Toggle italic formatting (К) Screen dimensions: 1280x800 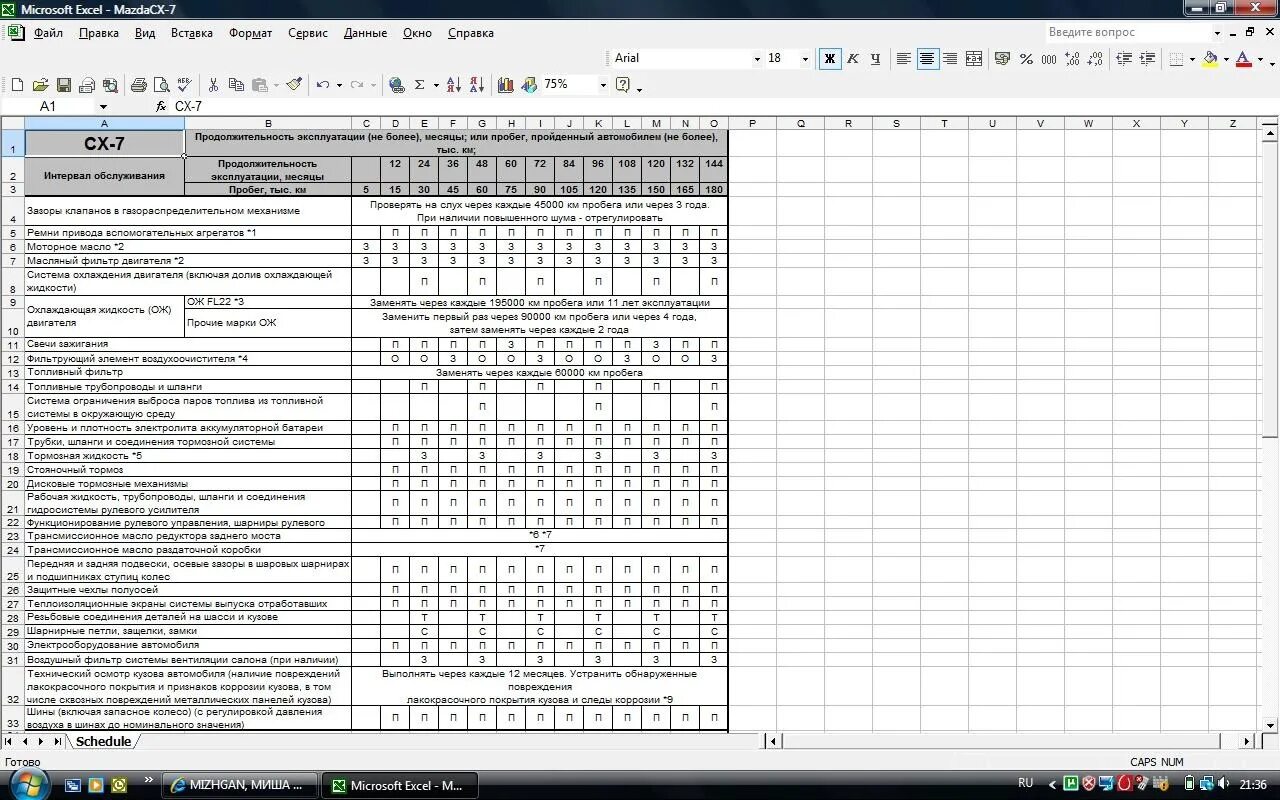[x=853, y=59]
